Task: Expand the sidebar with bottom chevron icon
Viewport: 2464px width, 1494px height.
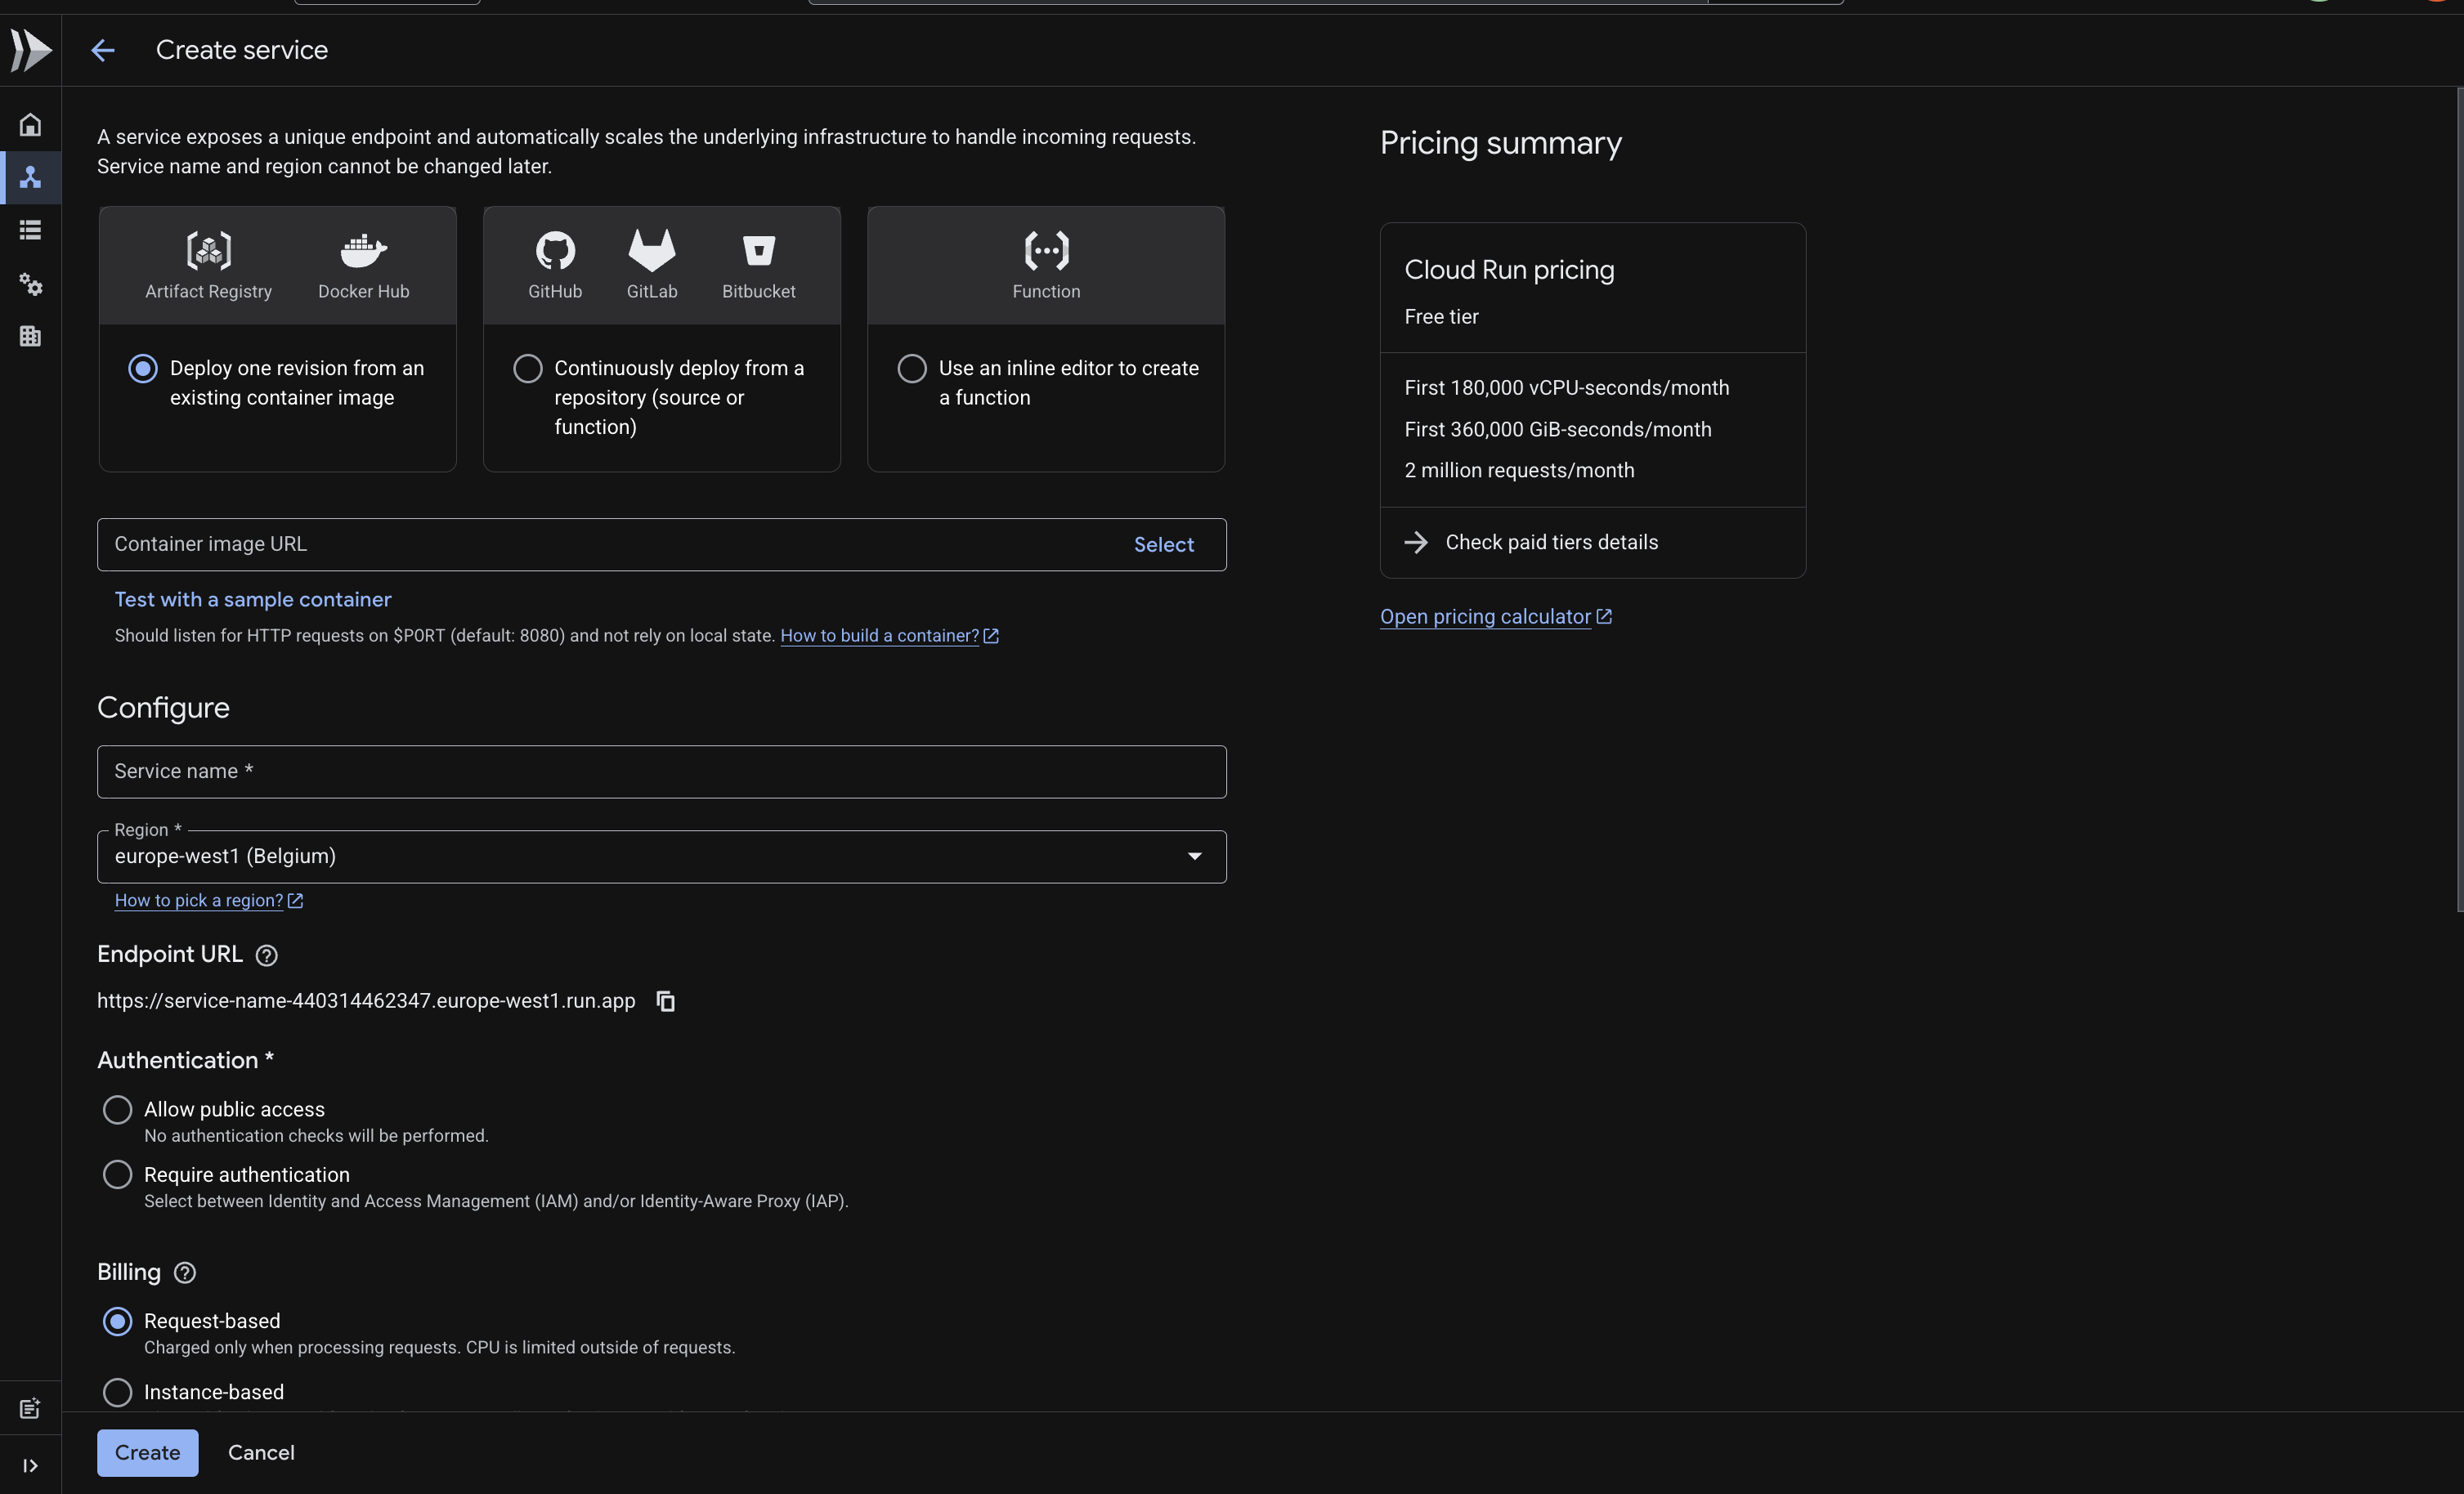Action: point(30,1465)
